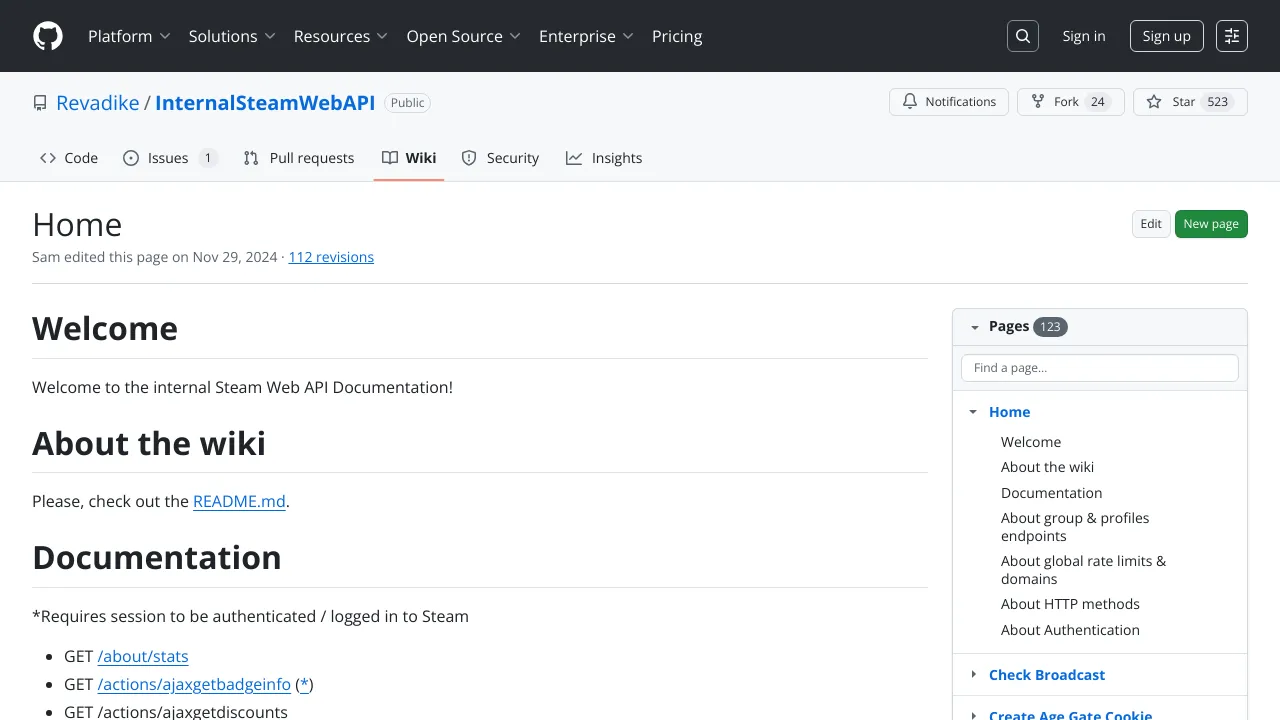Screen dimensions: 1280x720
Task: Click the search magnifier icon
Action: tap(1023, 36)
